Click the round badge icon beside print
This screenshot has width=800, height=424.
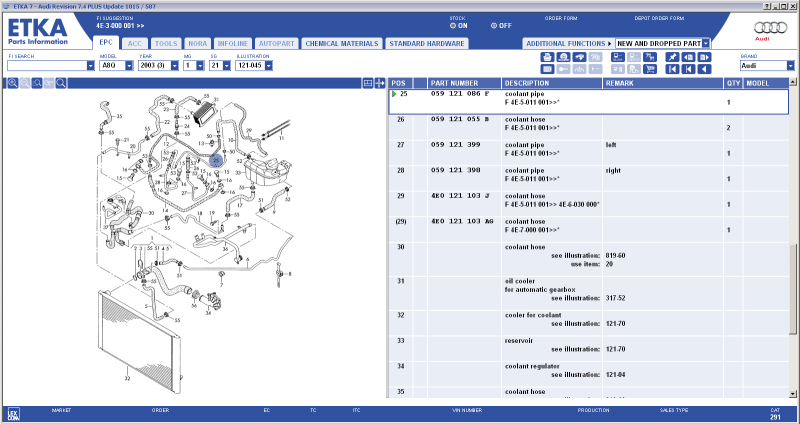(563, 57)
